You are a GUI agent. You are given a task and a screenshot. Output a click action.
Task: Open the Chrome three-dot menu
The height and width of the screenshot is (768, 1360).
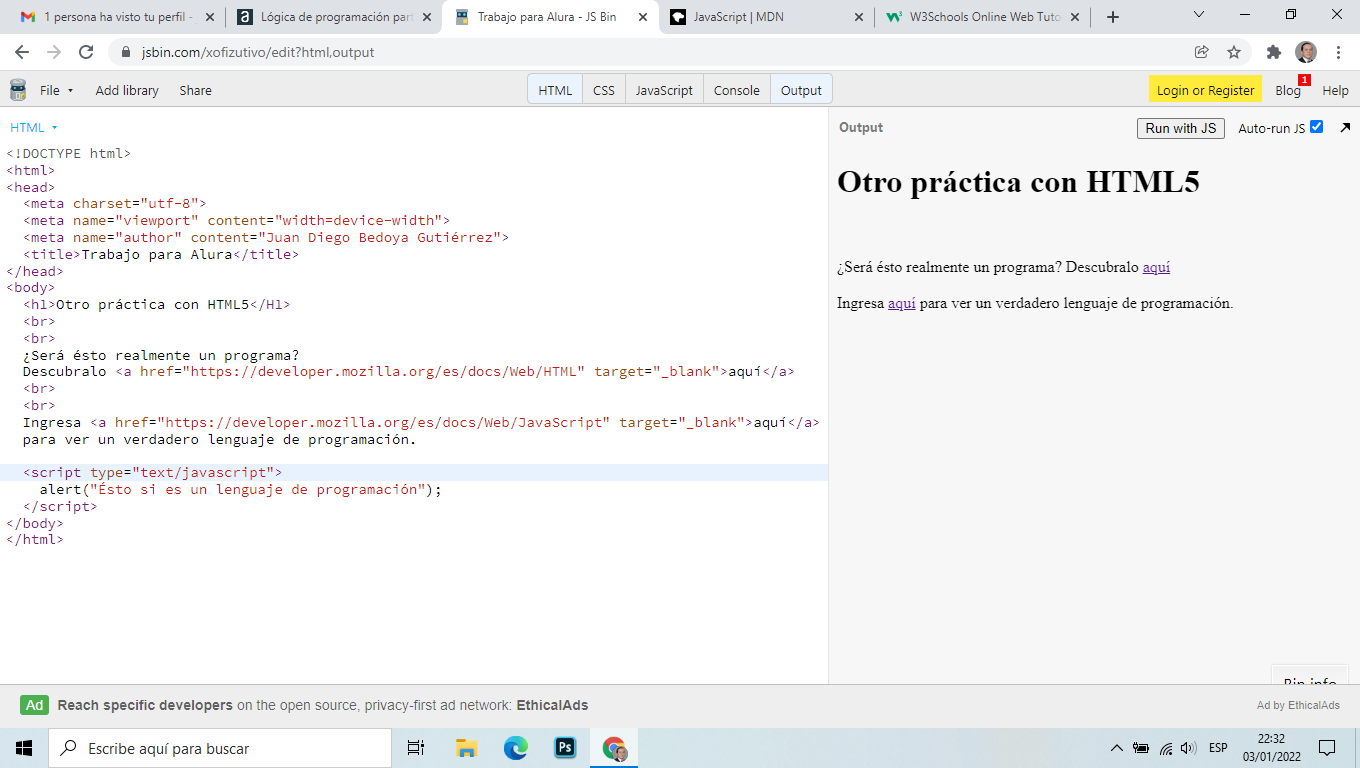click(1338, 52)
